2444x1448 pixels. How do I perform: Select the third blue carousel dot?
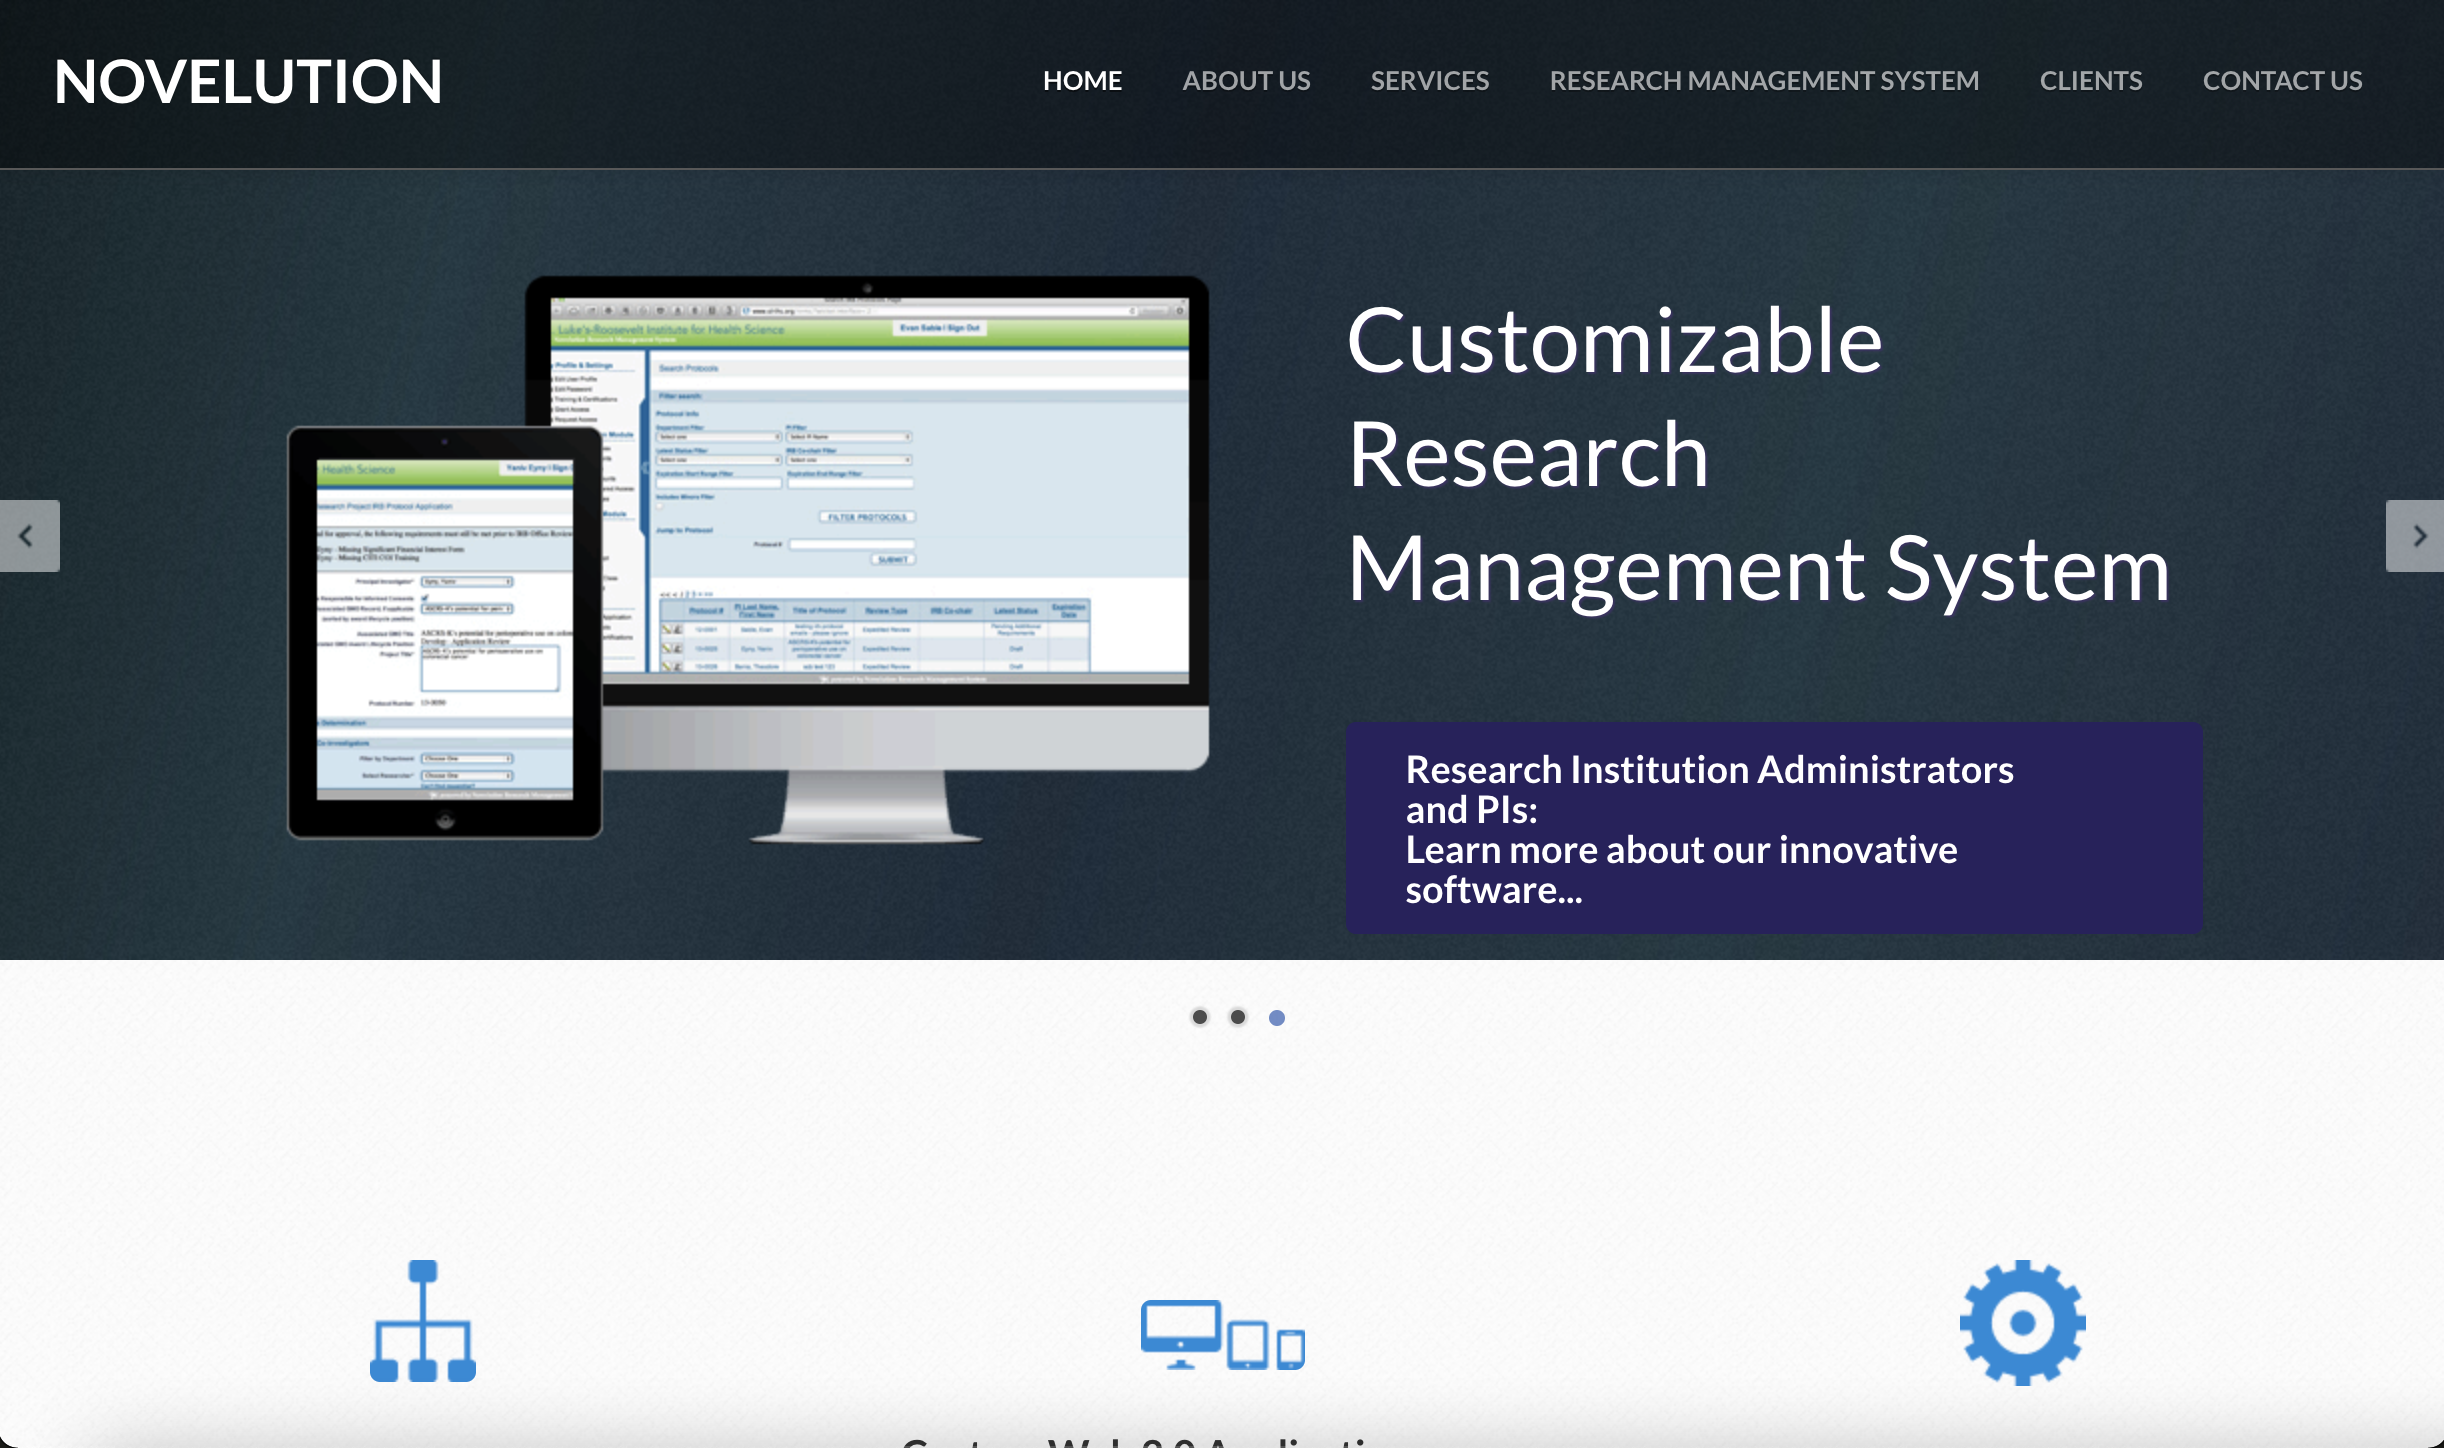click(1277, 1018)
